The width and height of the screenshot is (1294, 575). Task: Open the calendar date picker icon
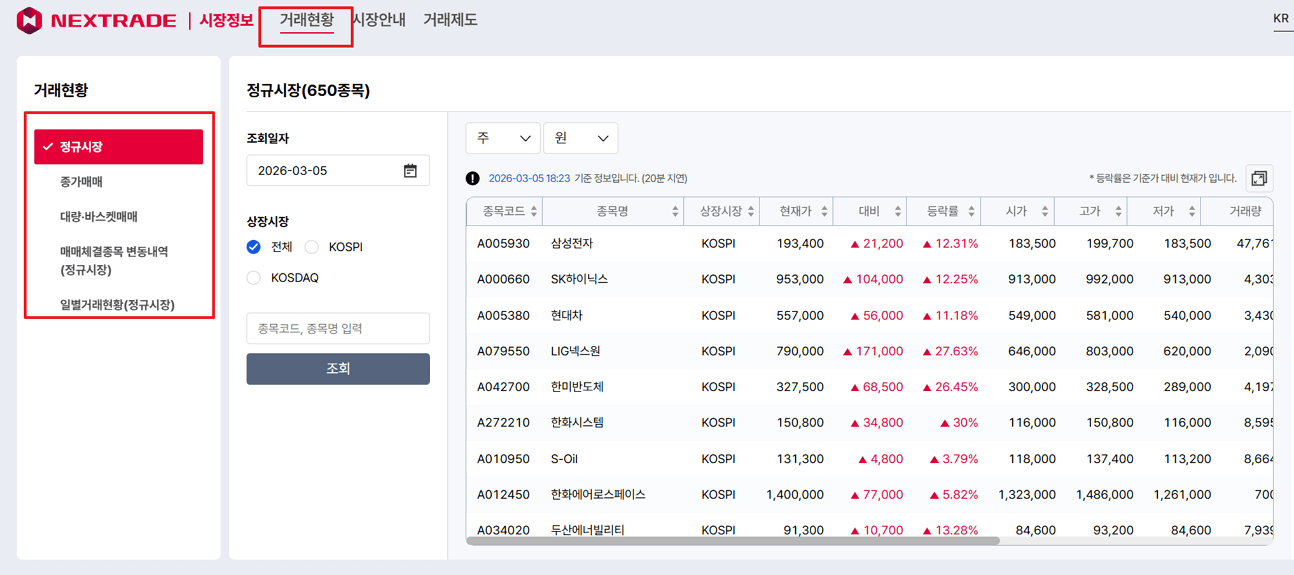(410, 171)
